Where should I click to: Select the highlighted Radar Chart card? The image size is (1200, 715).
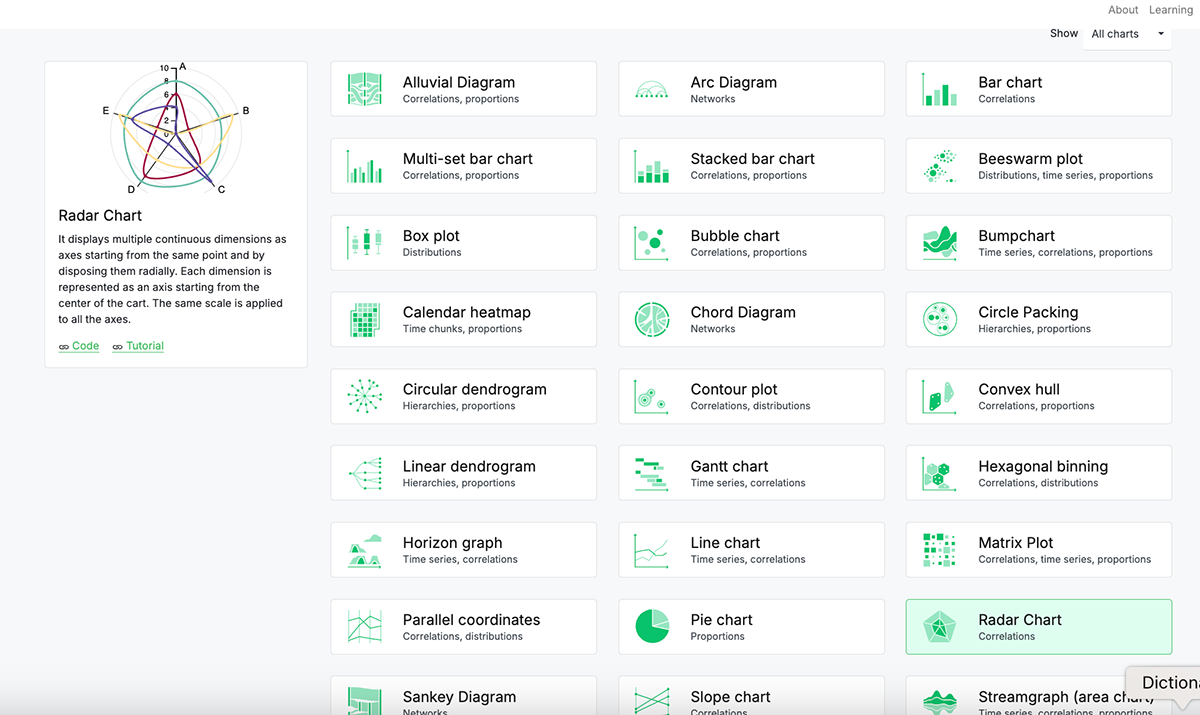coord(1038,626)
